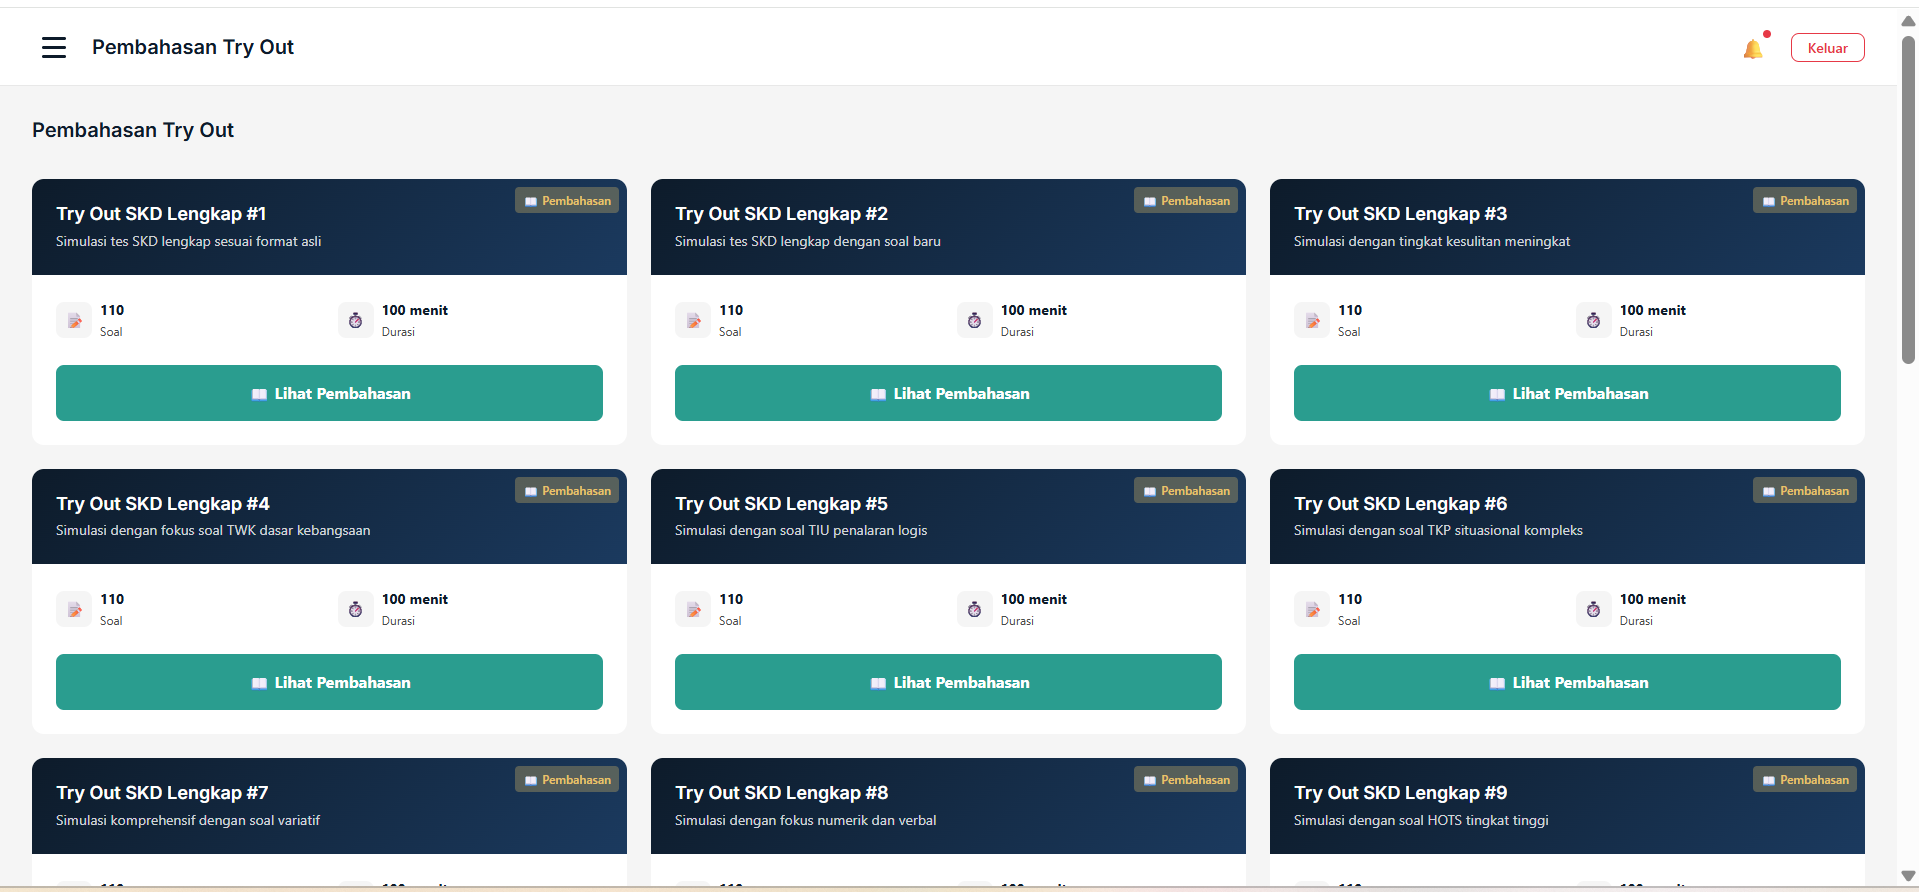
Task: Click the Keluar logout button
Action: 1827,48
